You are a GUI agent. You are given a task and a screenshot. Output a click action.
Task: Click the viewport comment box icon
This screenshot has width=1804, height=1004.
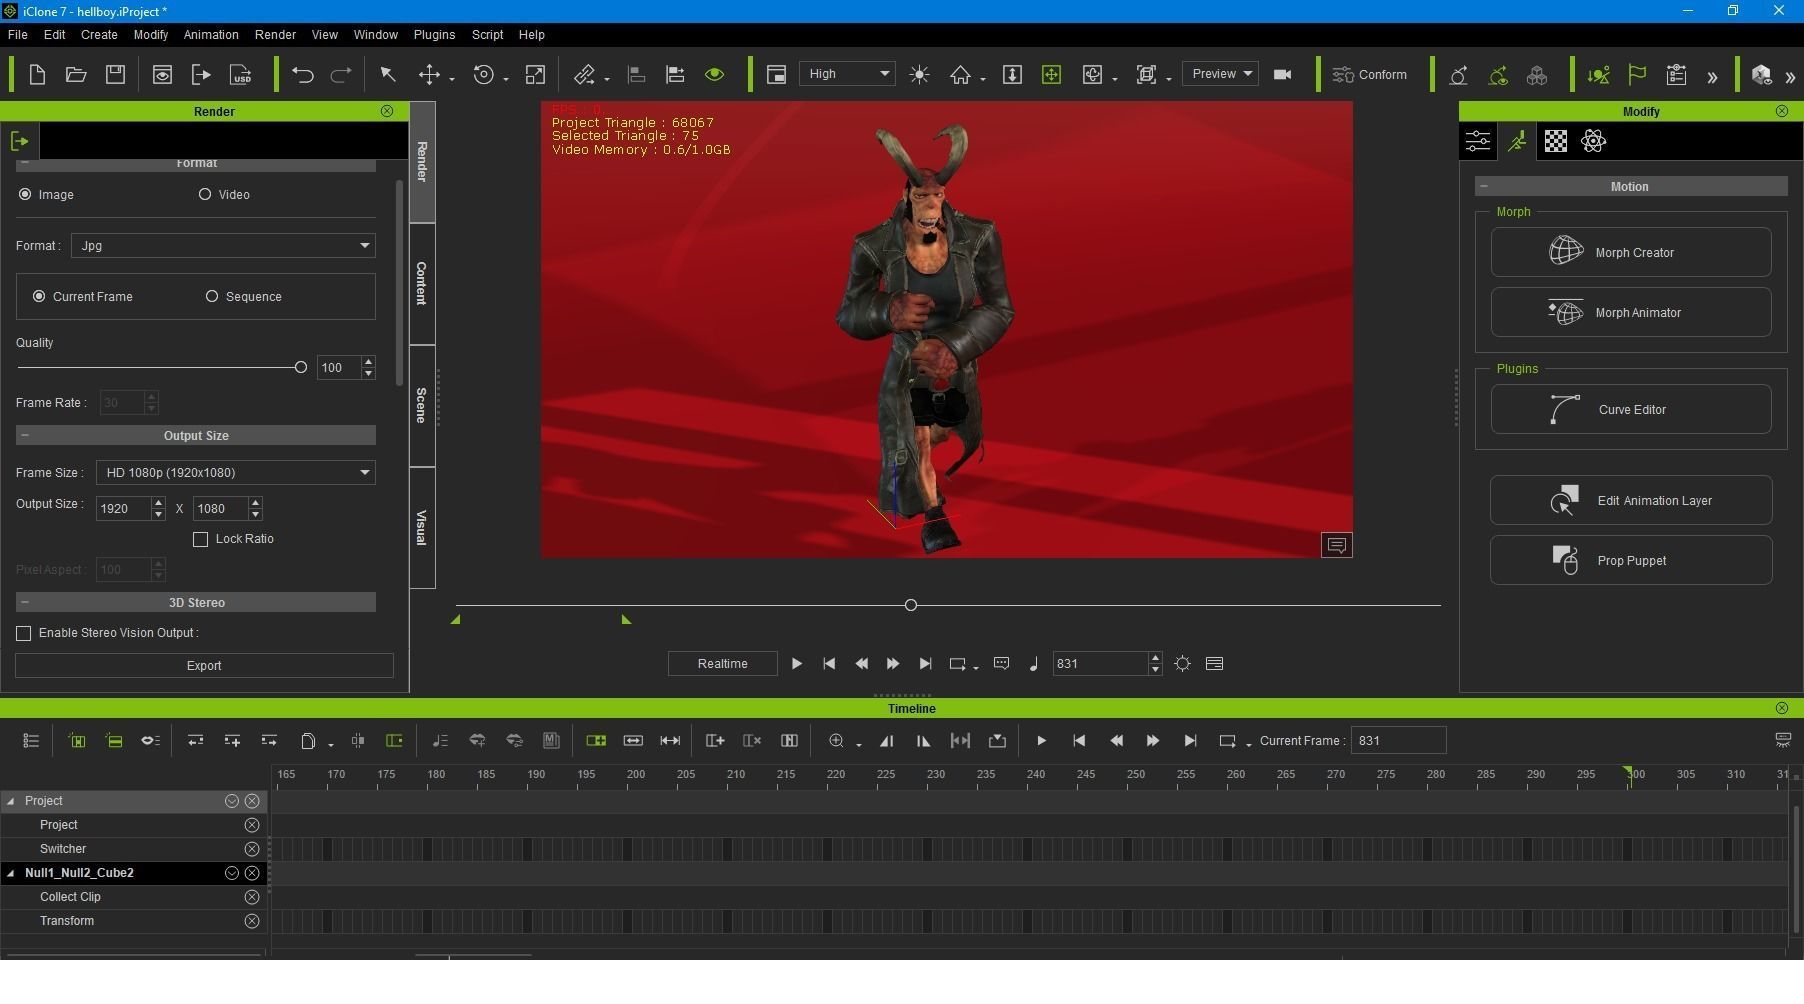pyautogui.click(x=1337, y=545)
